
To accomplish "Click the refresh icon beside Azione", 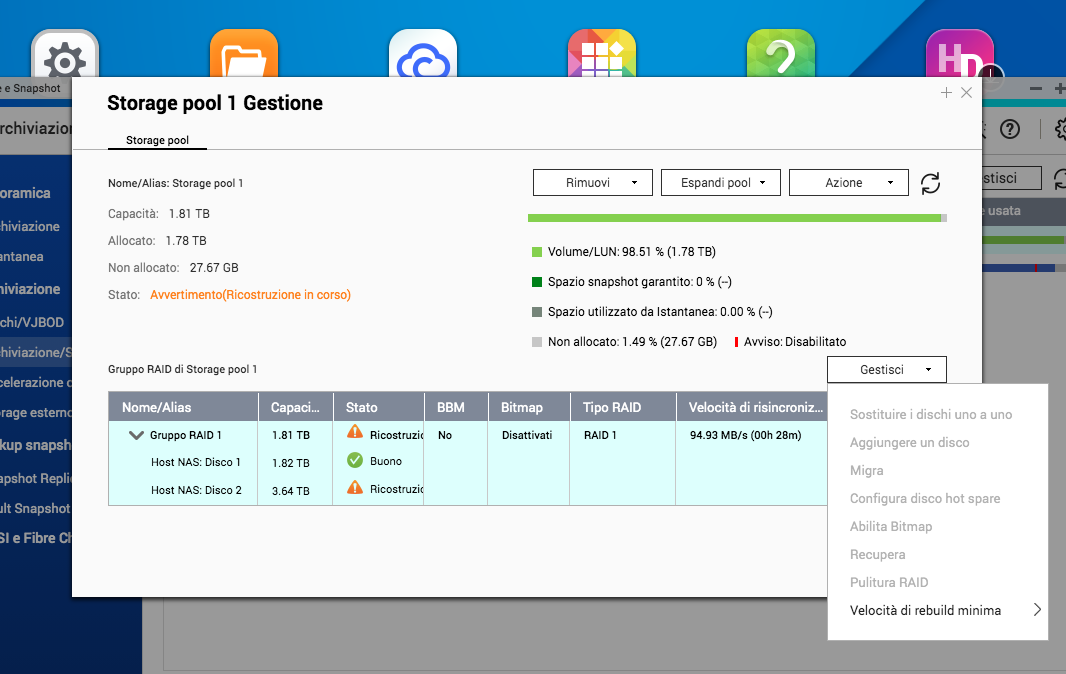I will [x=931, y=183].
